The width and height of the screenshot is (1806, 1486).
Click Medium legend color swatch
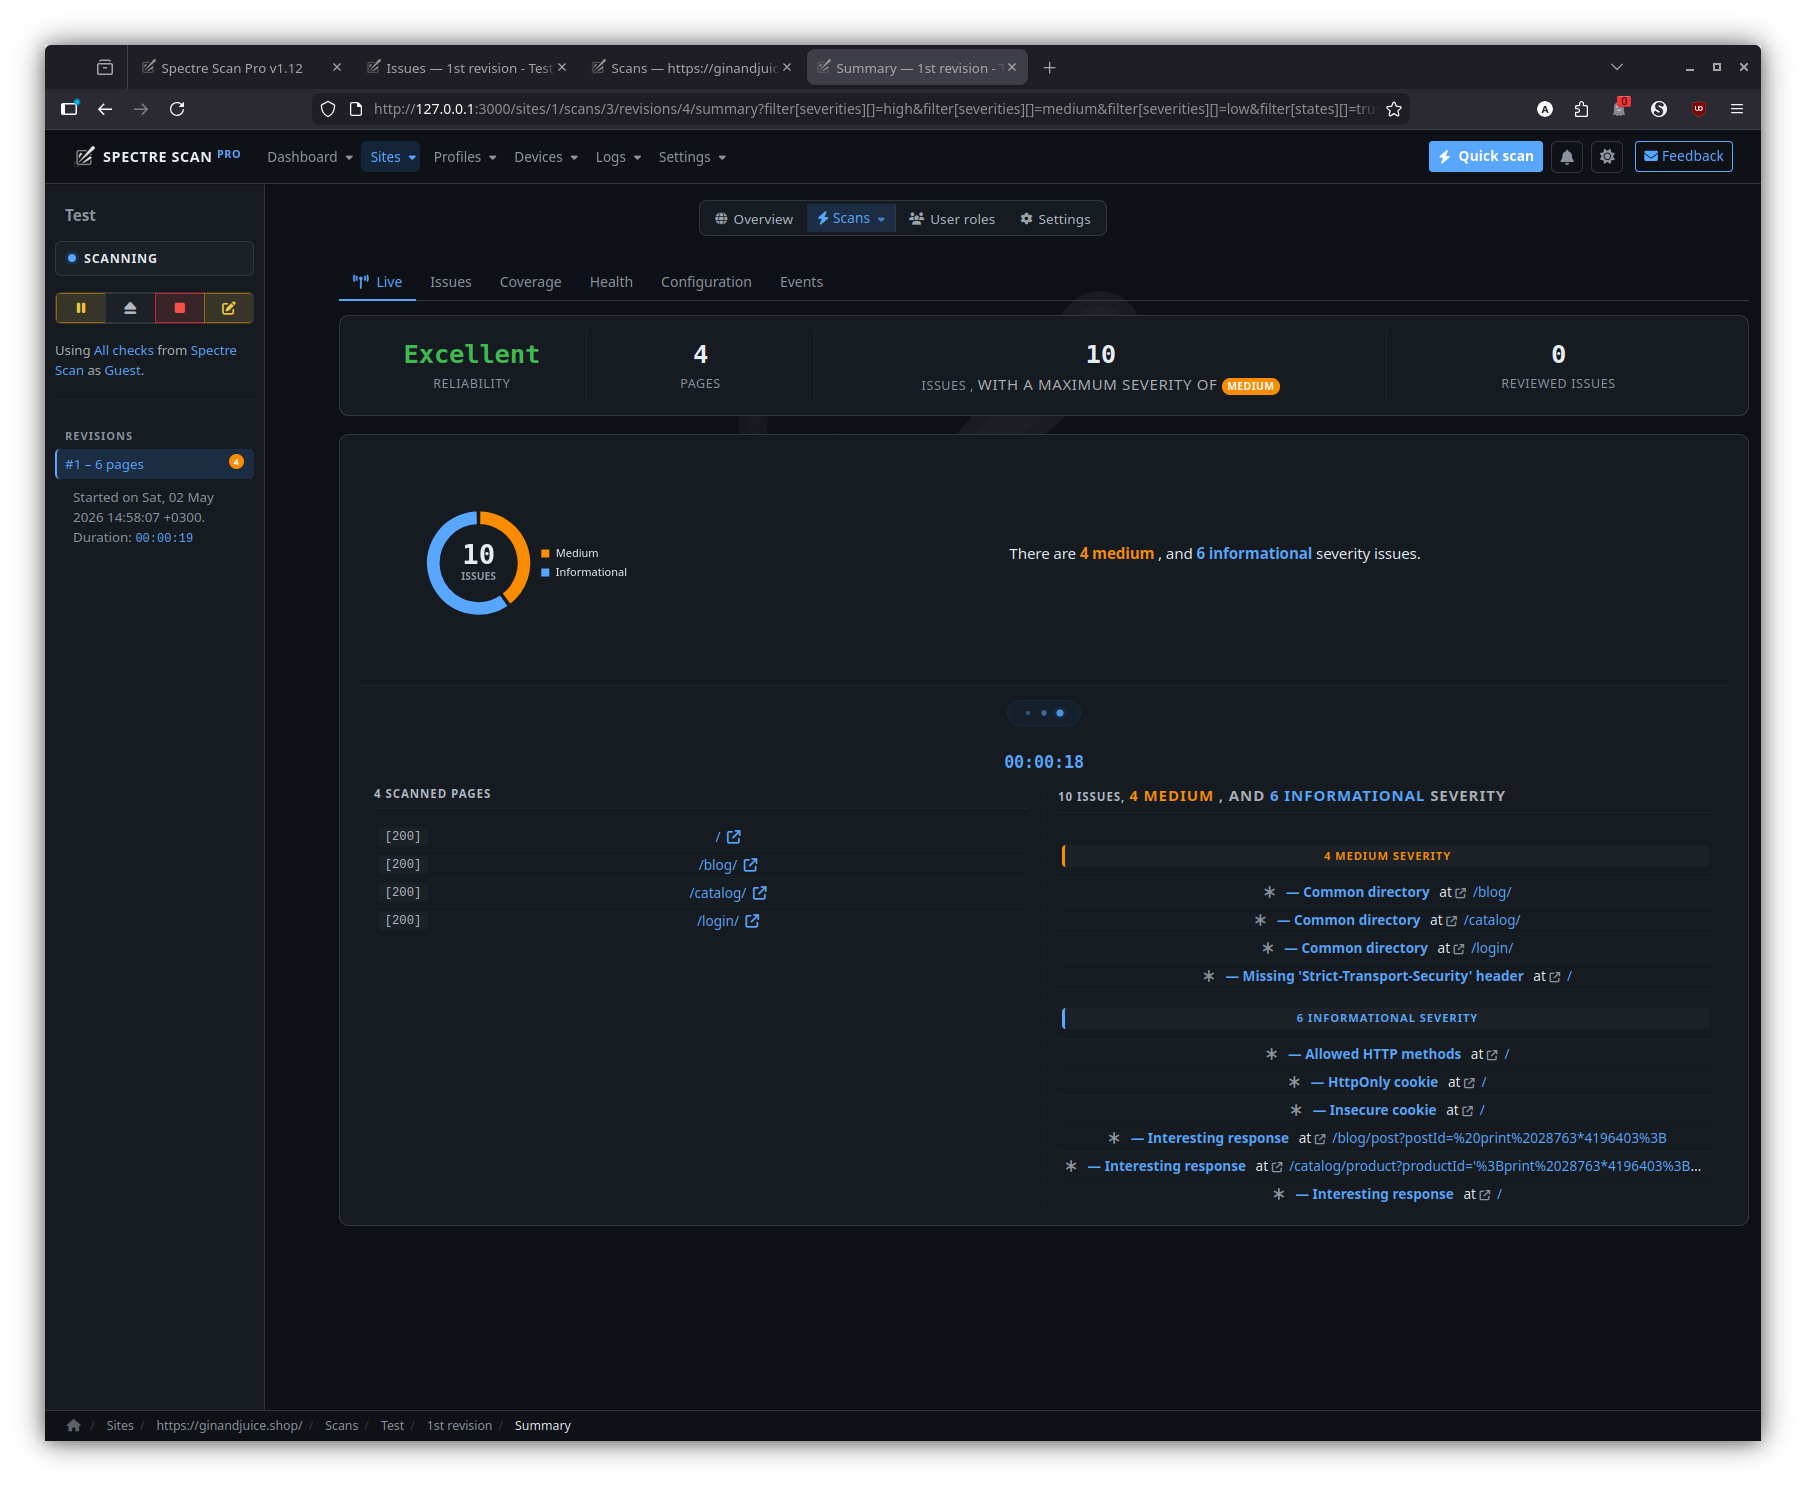pyautogui.click(x=546, y=554)
